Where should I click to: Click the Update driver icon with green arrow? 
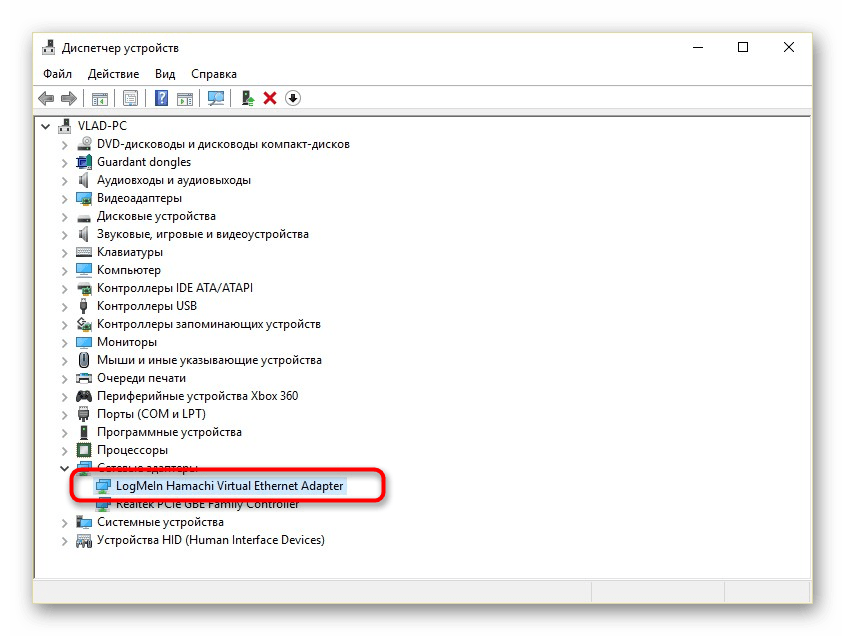pyautogui.click(x=248, y=98)
